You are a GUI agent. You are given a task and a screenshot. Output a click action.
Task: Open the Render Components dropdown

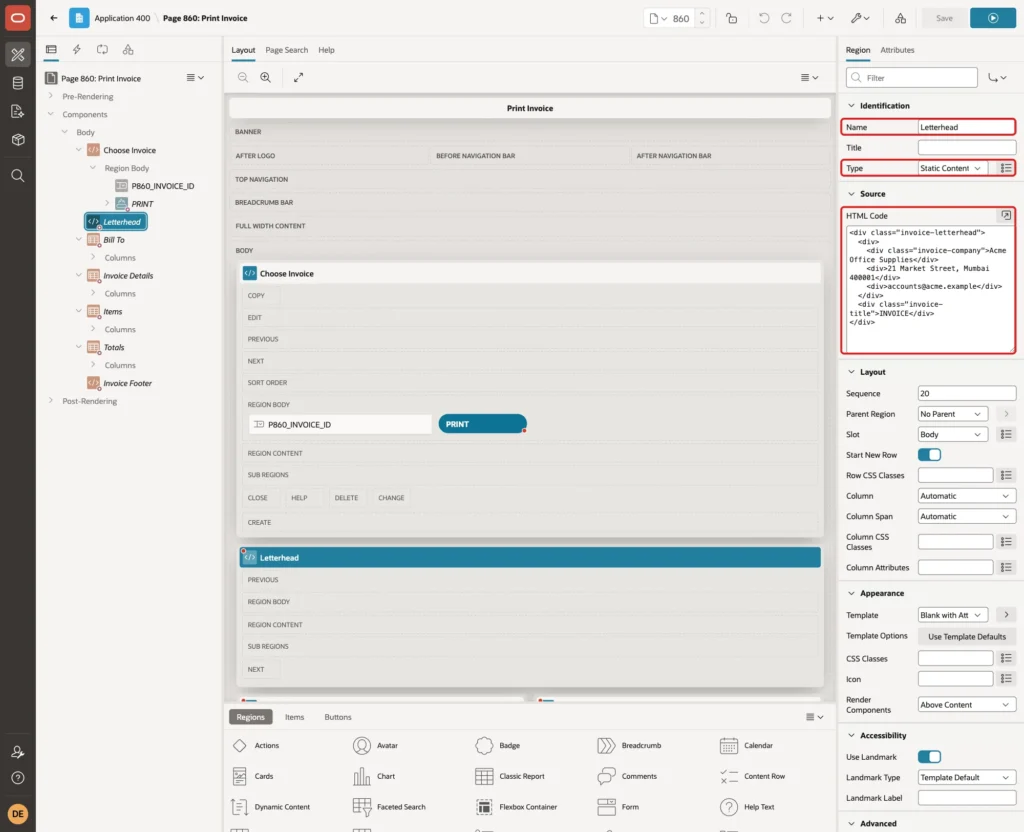coord(967,705)
